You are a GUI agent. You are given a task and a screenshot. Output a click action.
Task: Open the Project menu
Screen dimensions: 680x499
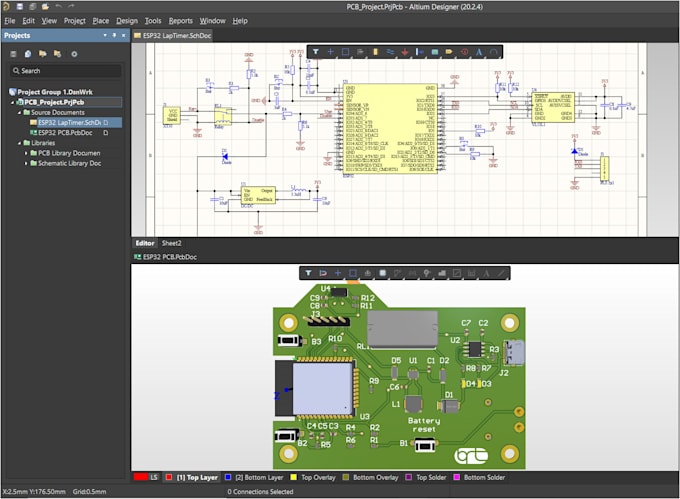click(75, 21)
